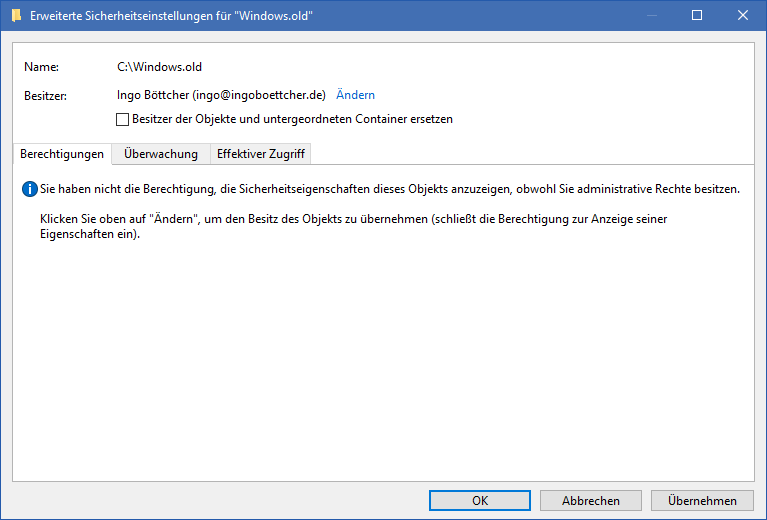Screen dimensions: 767x520
Task: Click the folder icon in title bar
Action: 17,16
